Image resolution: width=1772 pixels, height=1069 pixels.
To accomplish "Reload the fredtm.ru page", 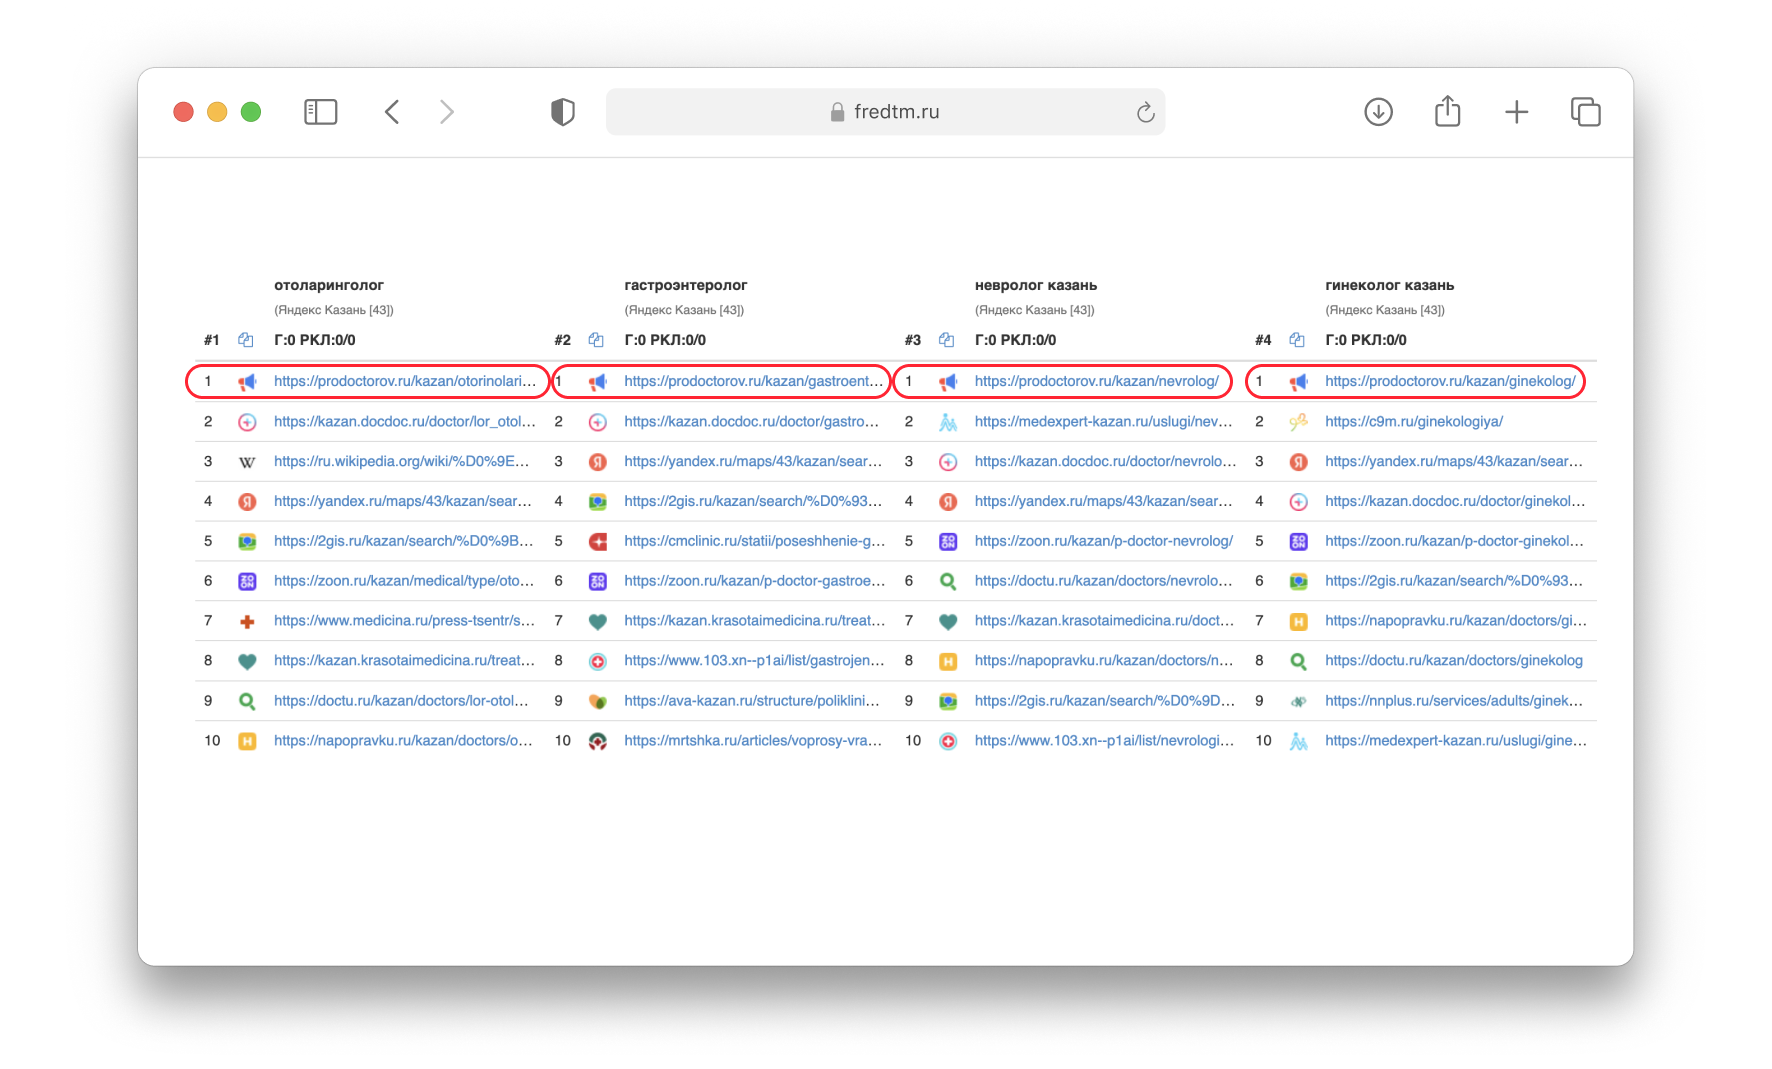I will click(1146, 112).
